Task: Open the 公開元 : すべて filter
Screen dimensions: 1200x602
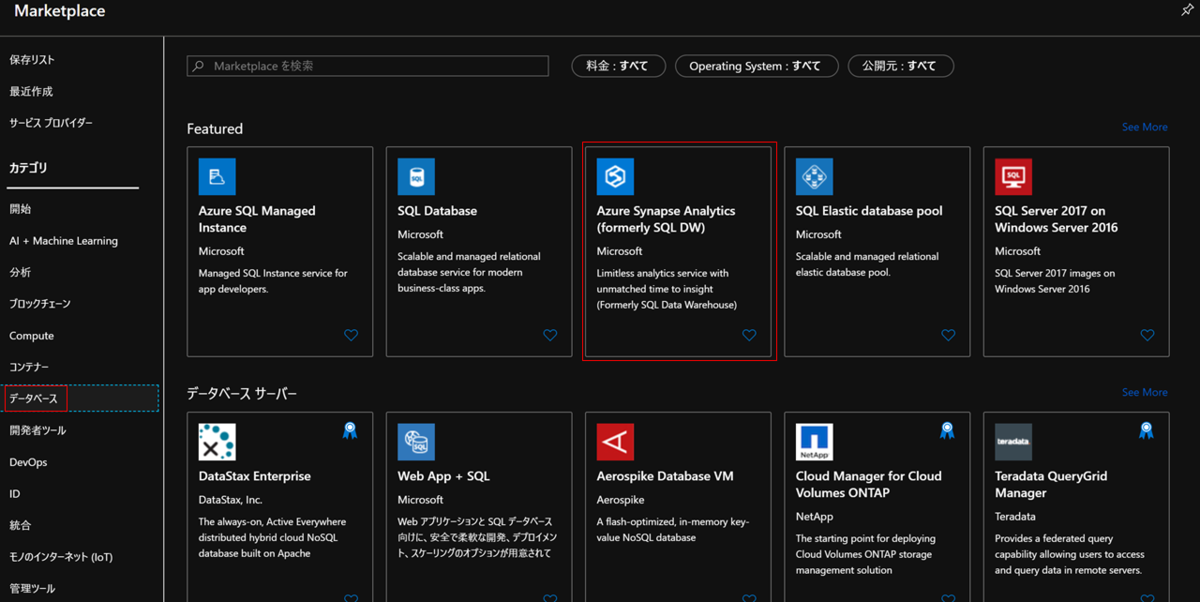Action: [x=901, y=66]
